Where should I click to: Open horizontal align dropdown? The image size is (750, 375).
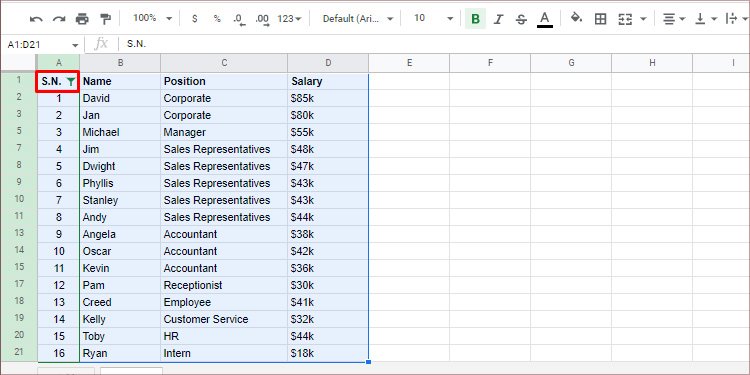673,19
